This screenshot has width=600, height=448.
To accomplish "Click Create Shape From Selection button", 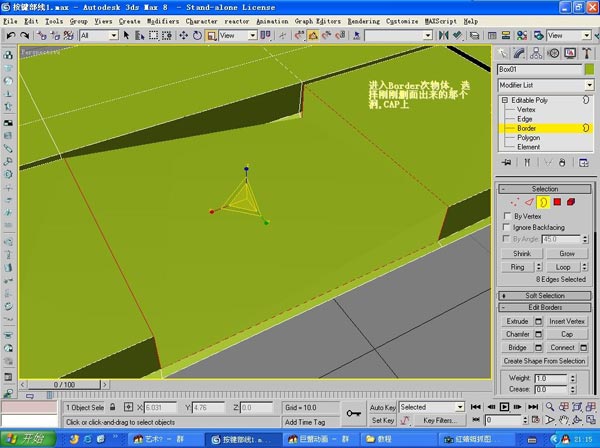I will click(545, 361).
